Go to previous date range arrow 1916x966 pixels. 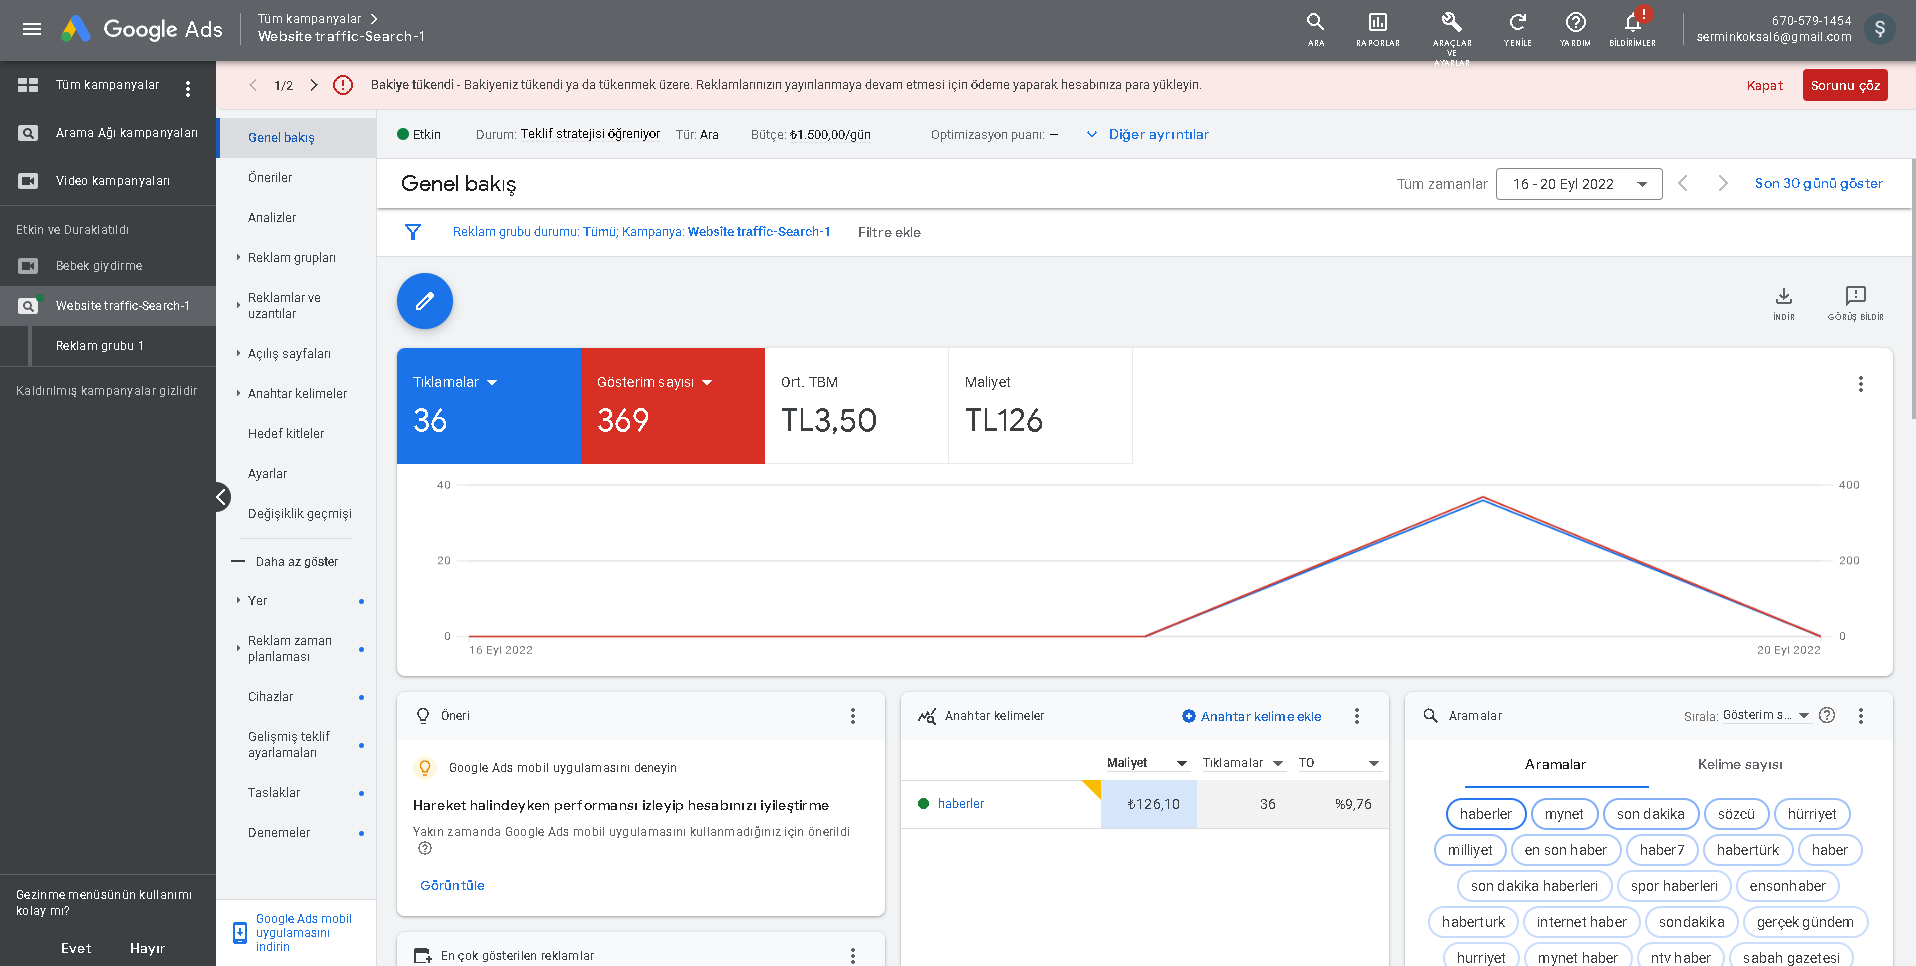pos(1683,183)
